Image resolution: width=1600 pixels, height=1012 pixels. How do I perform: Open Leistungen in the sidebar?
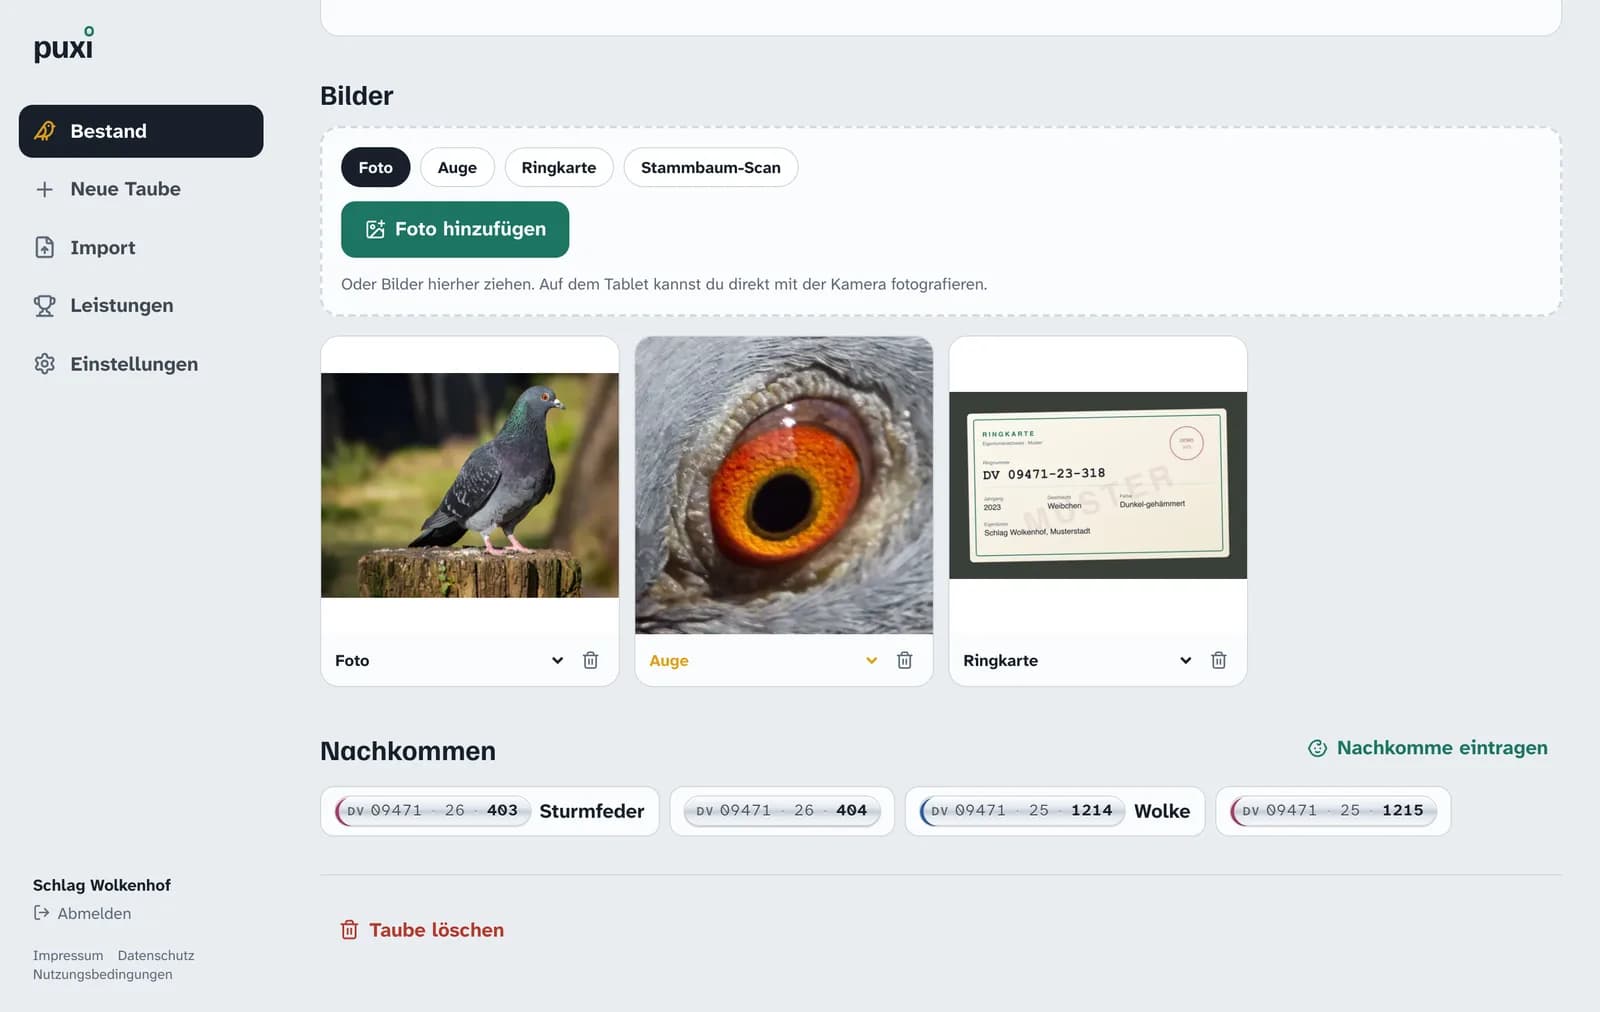(x=141, y=305)
